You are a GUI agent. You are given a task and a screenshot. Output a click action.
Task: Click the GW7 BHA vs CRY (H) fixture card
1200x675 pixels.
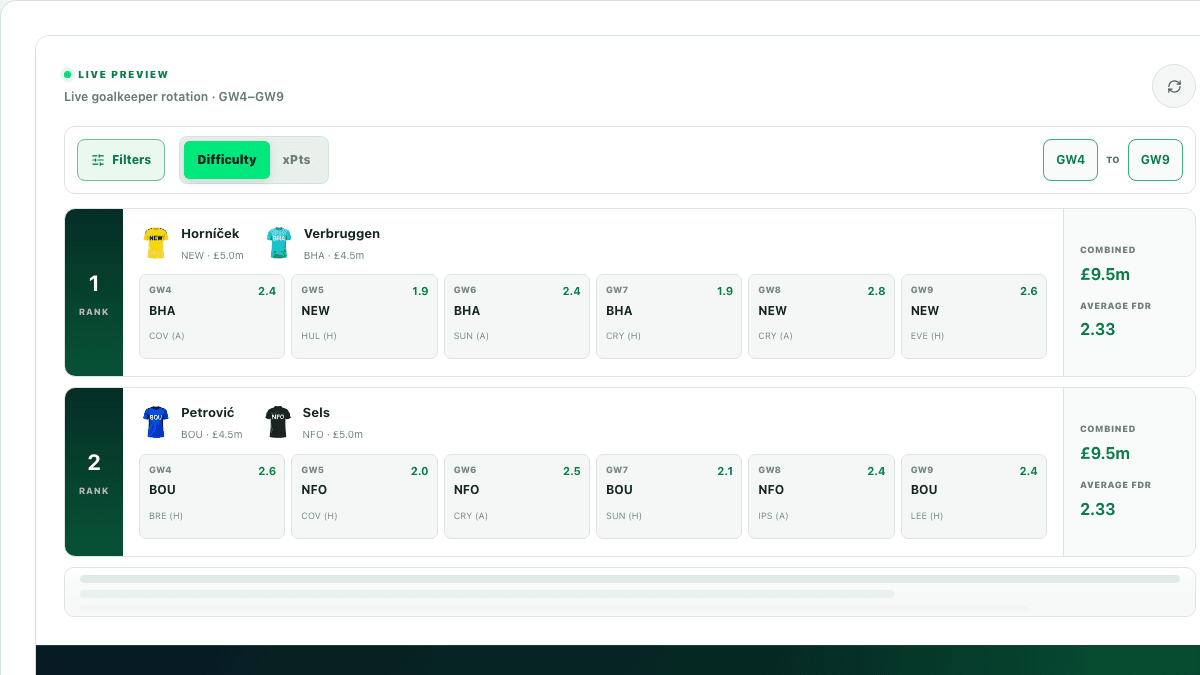[x=669, y=316]
